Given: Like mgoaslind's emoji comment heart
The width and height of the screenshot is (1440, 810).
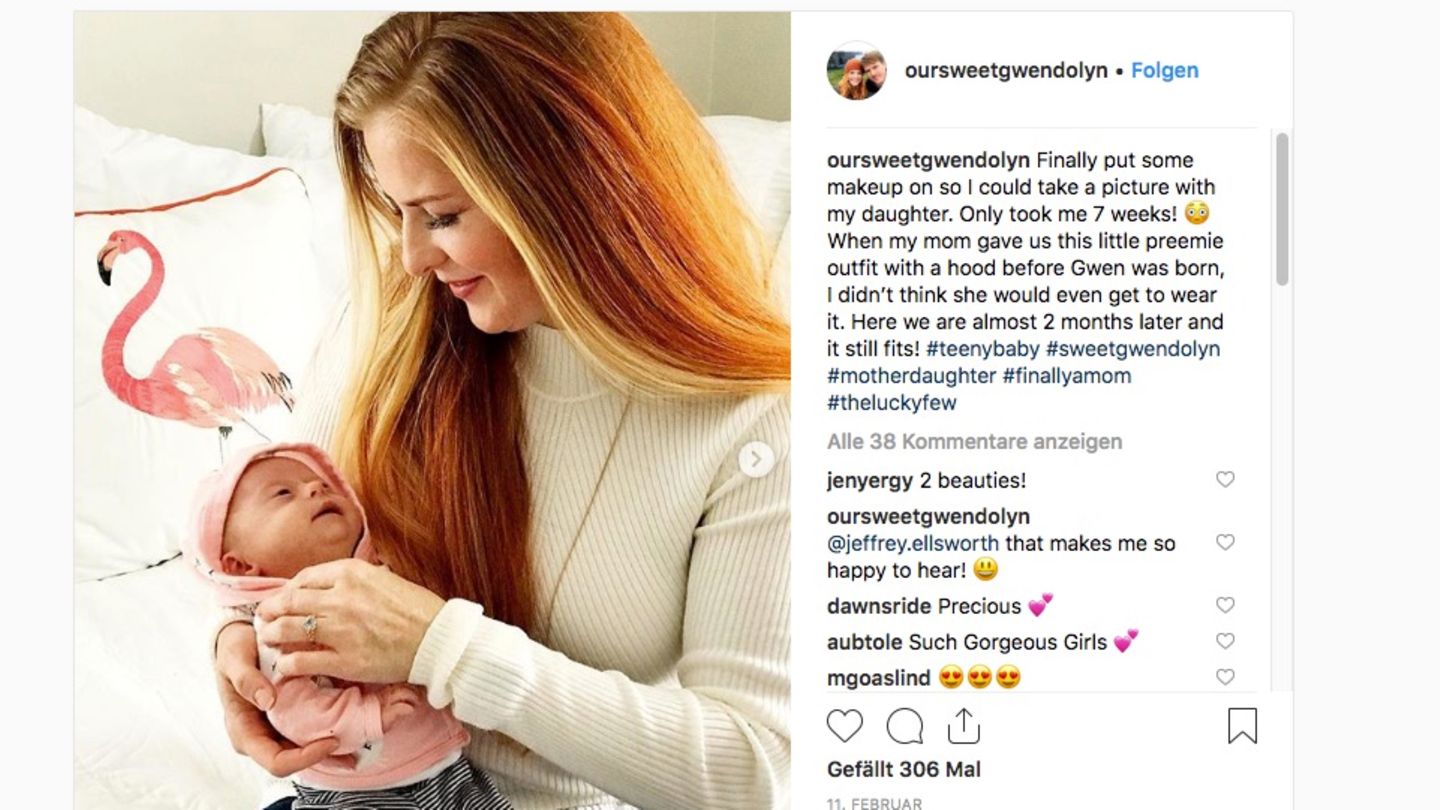Looking at the screenshot, I should click(1225, 677).
